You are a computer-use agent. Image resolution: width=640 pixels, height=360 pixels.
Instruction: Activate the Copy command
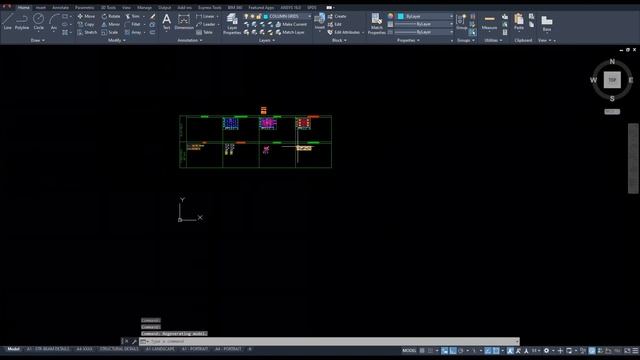(86, 24)
